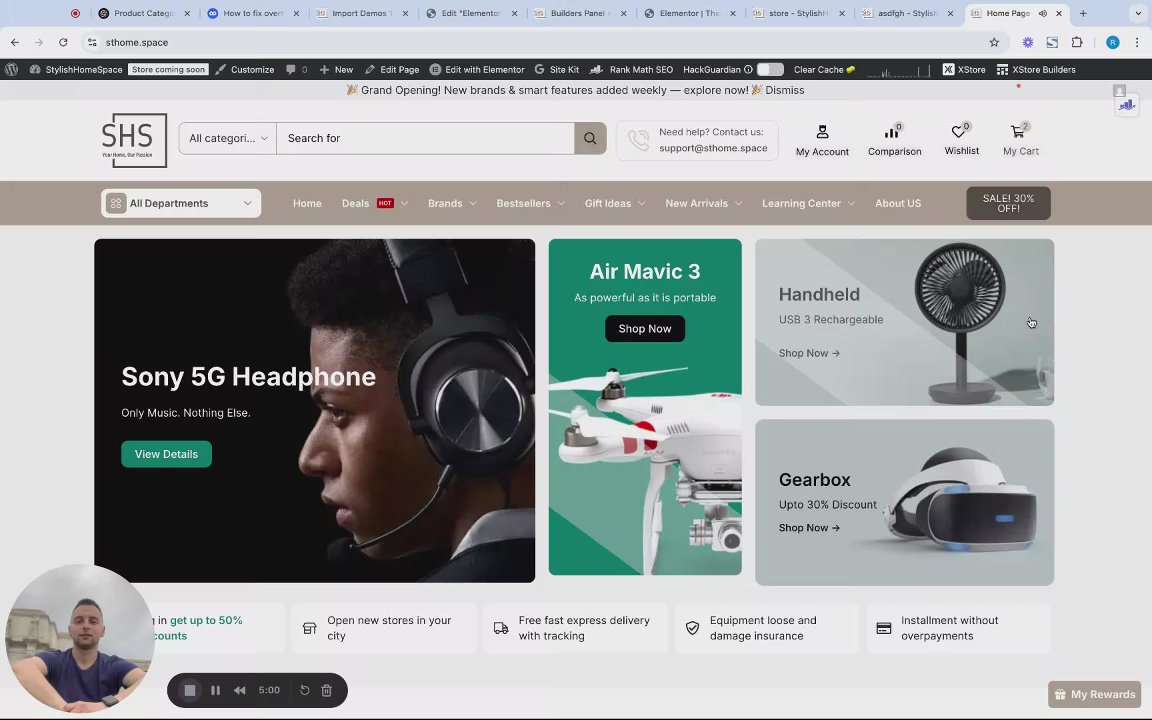Click Customize in the admin bar
Image resolution: width=1152 pixels, height=720 pixels.
pos(245,69)
